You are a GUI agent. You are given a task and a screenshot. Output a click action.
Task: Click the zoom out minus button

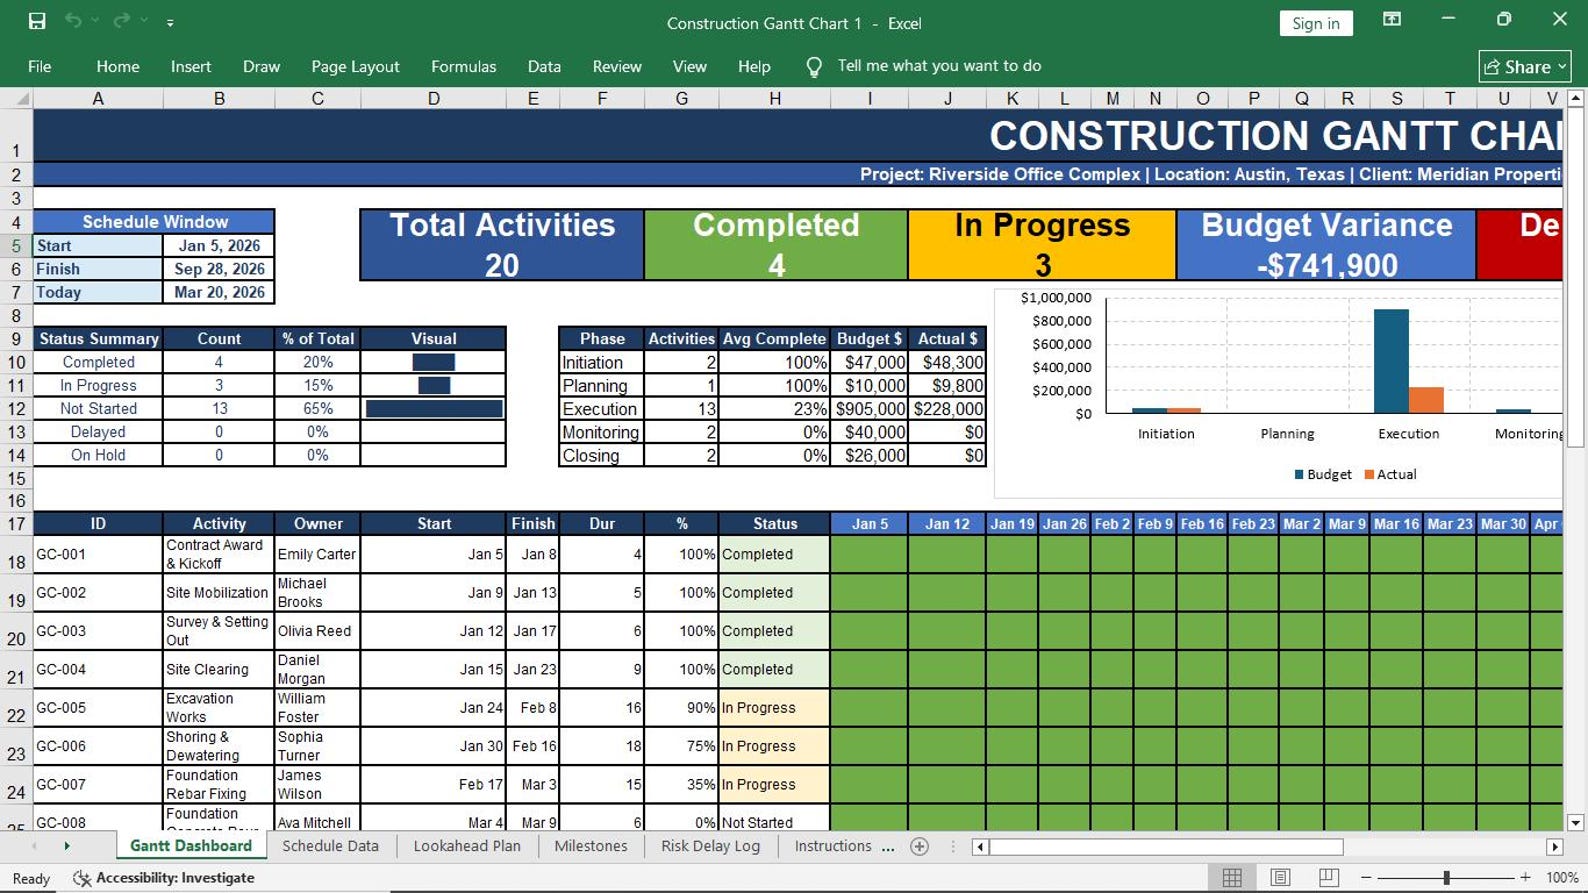click(x=1366, y=877)
